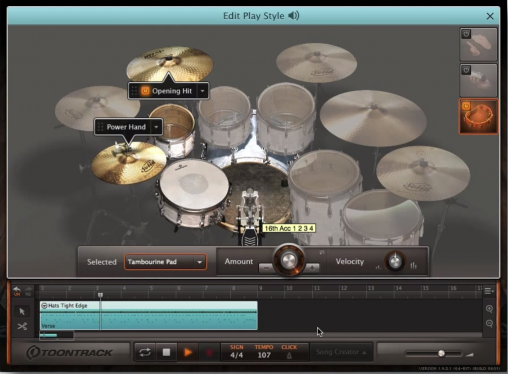Select the faded floor tom at bottom right

382,218
